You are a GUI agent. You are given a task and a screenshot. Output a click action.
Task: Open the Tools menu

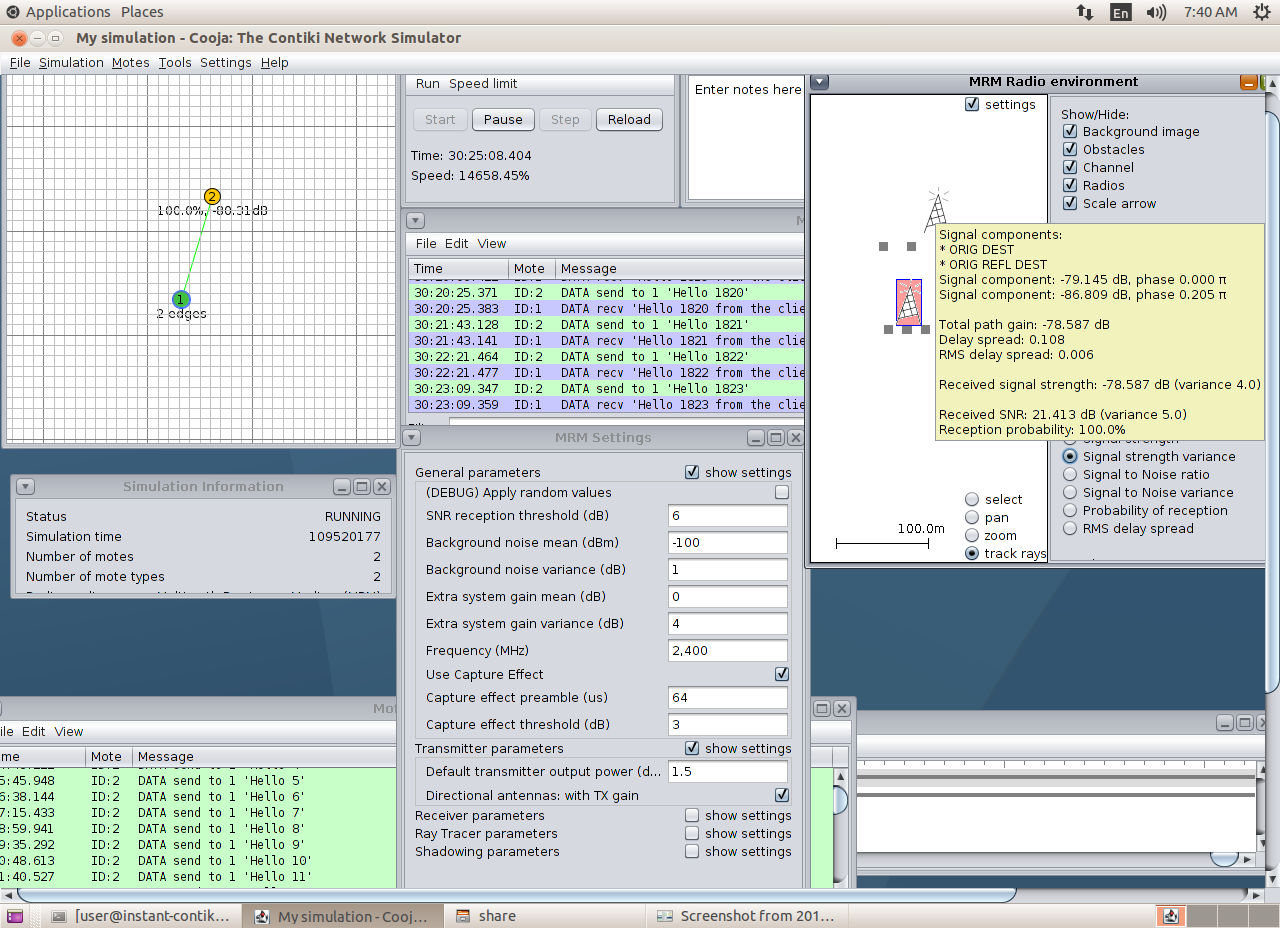[x=174, y=62]
